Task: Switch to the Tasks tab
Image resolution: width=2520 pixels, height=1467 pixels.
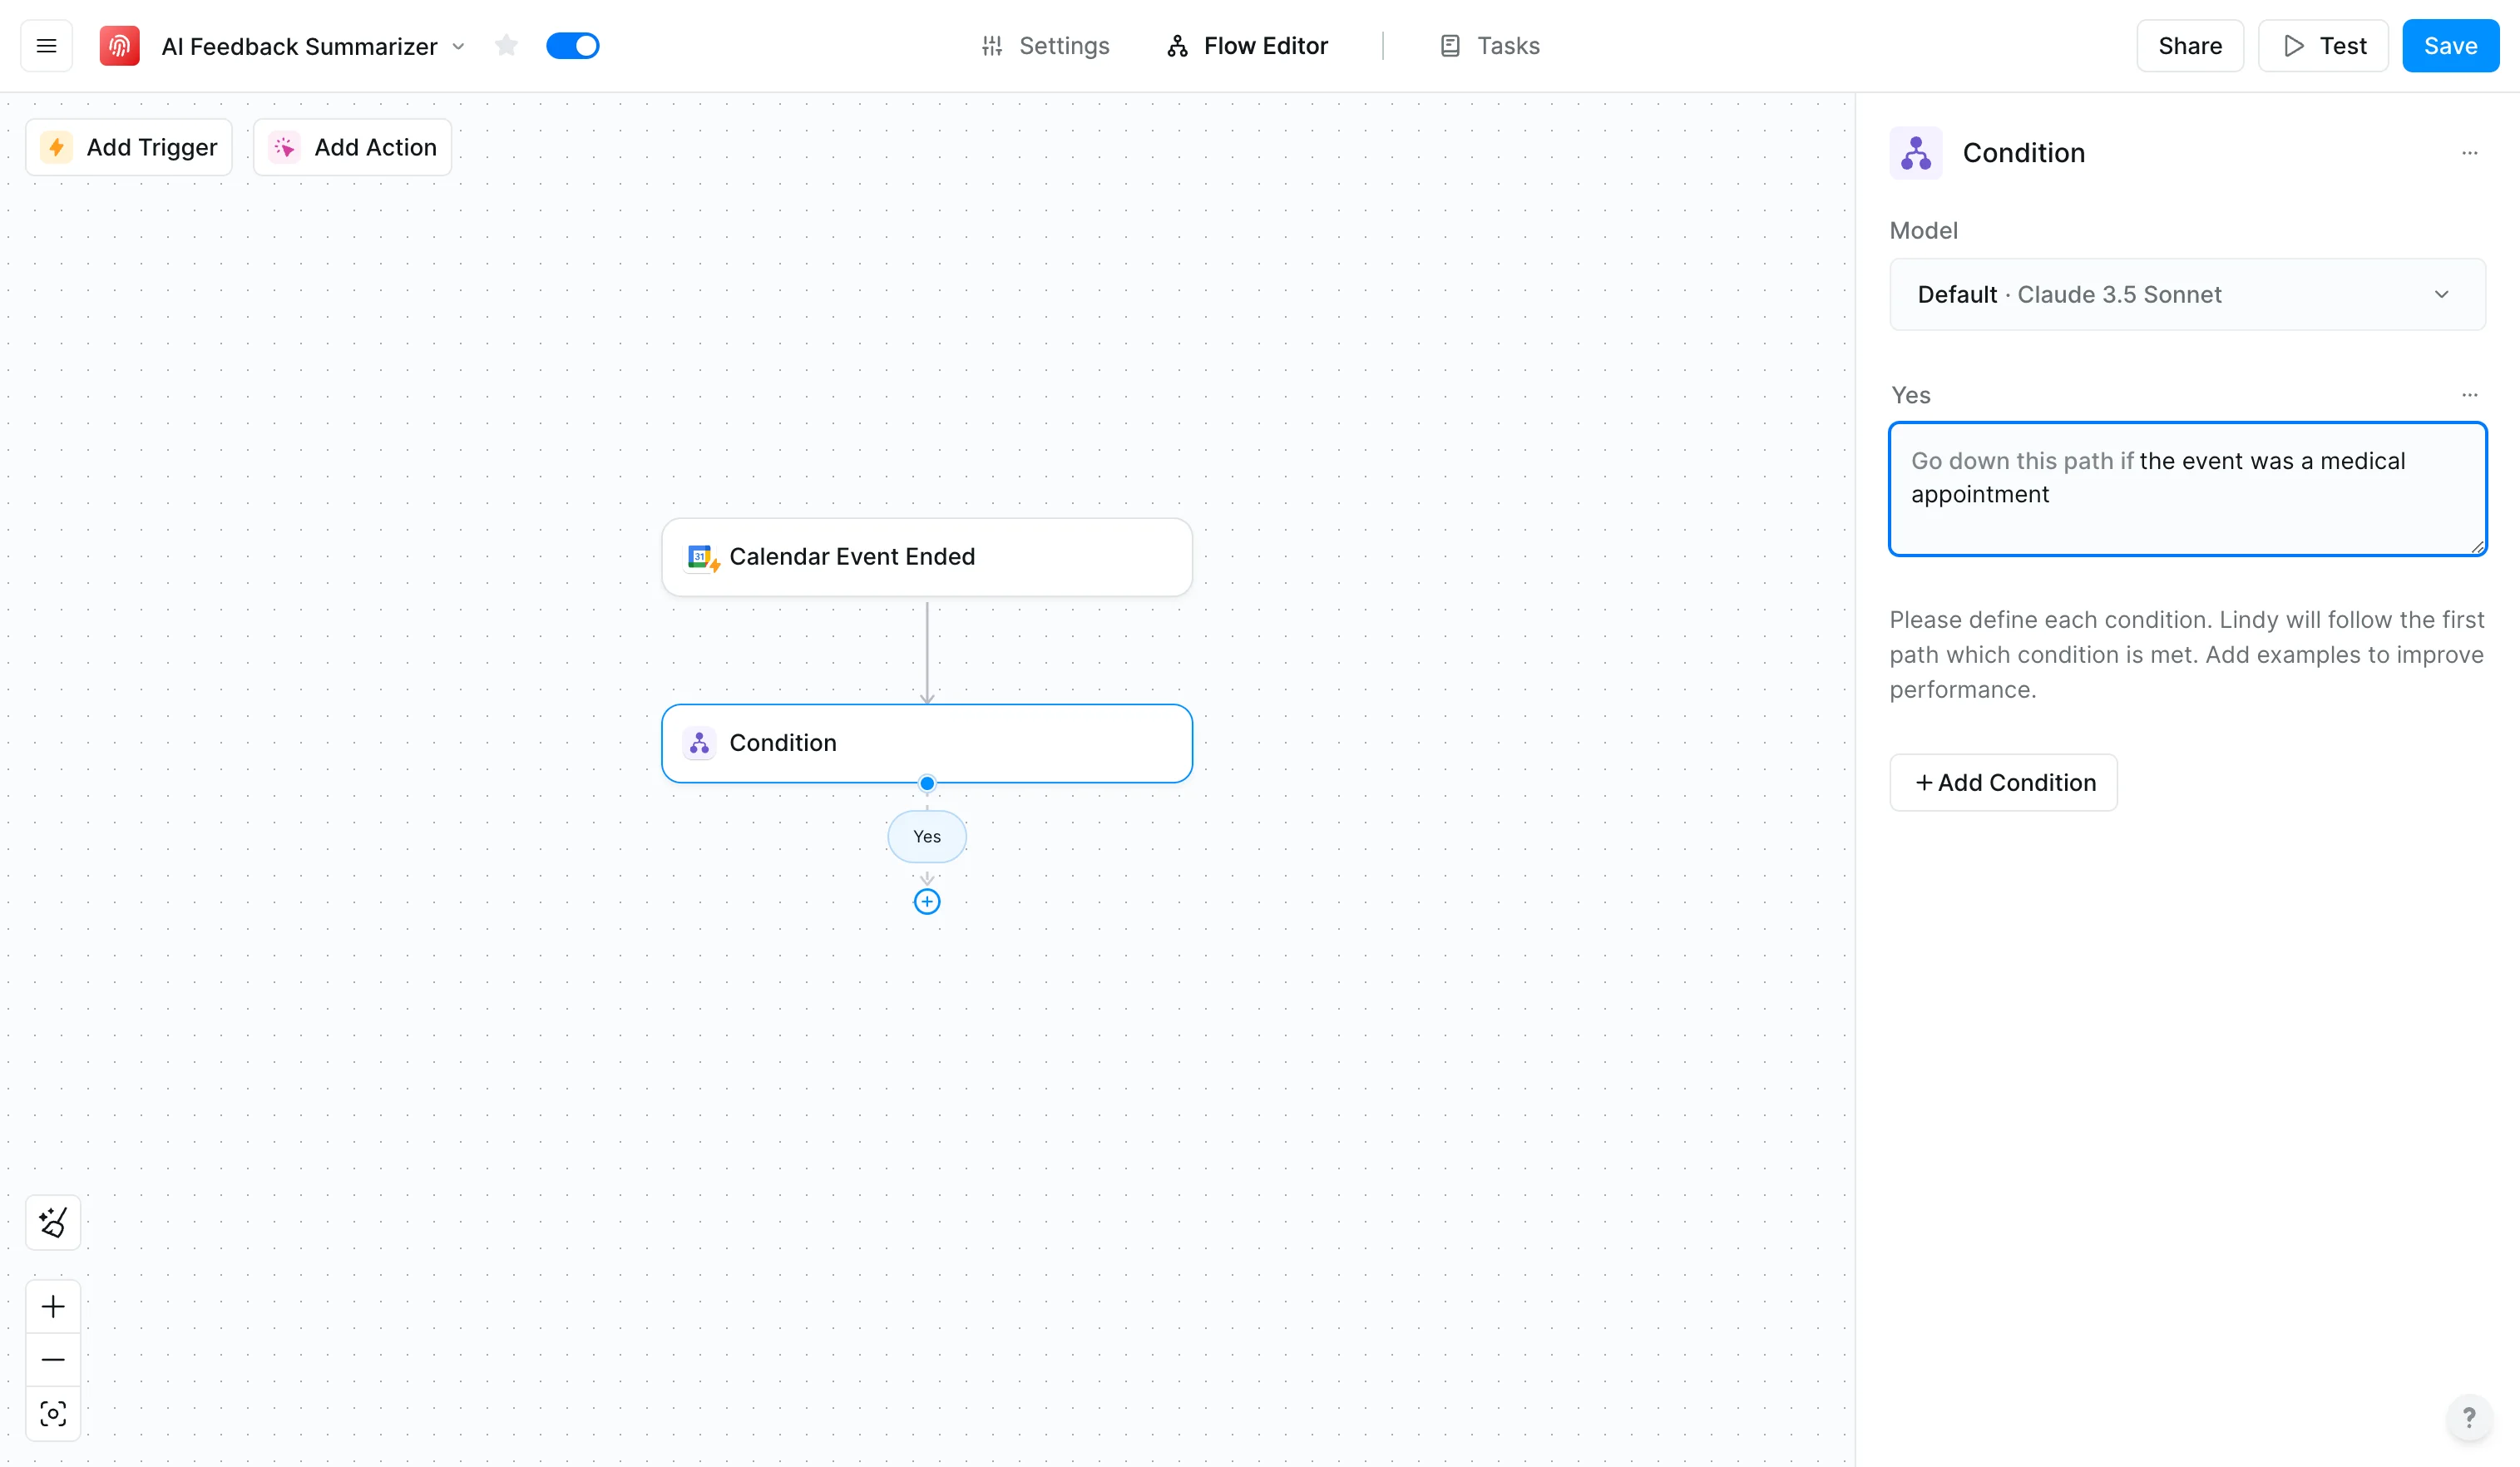Action: [1489, 46]
